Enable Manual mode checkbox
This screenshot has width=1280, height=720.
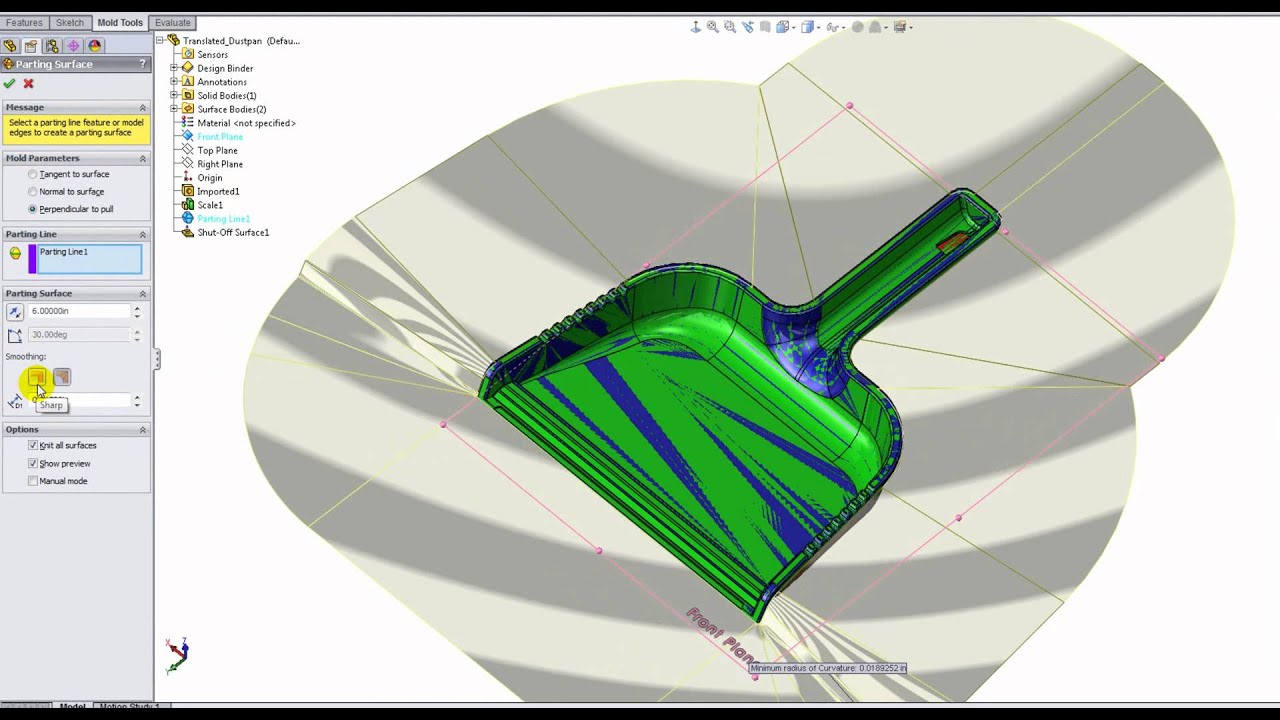pos(33,481)
